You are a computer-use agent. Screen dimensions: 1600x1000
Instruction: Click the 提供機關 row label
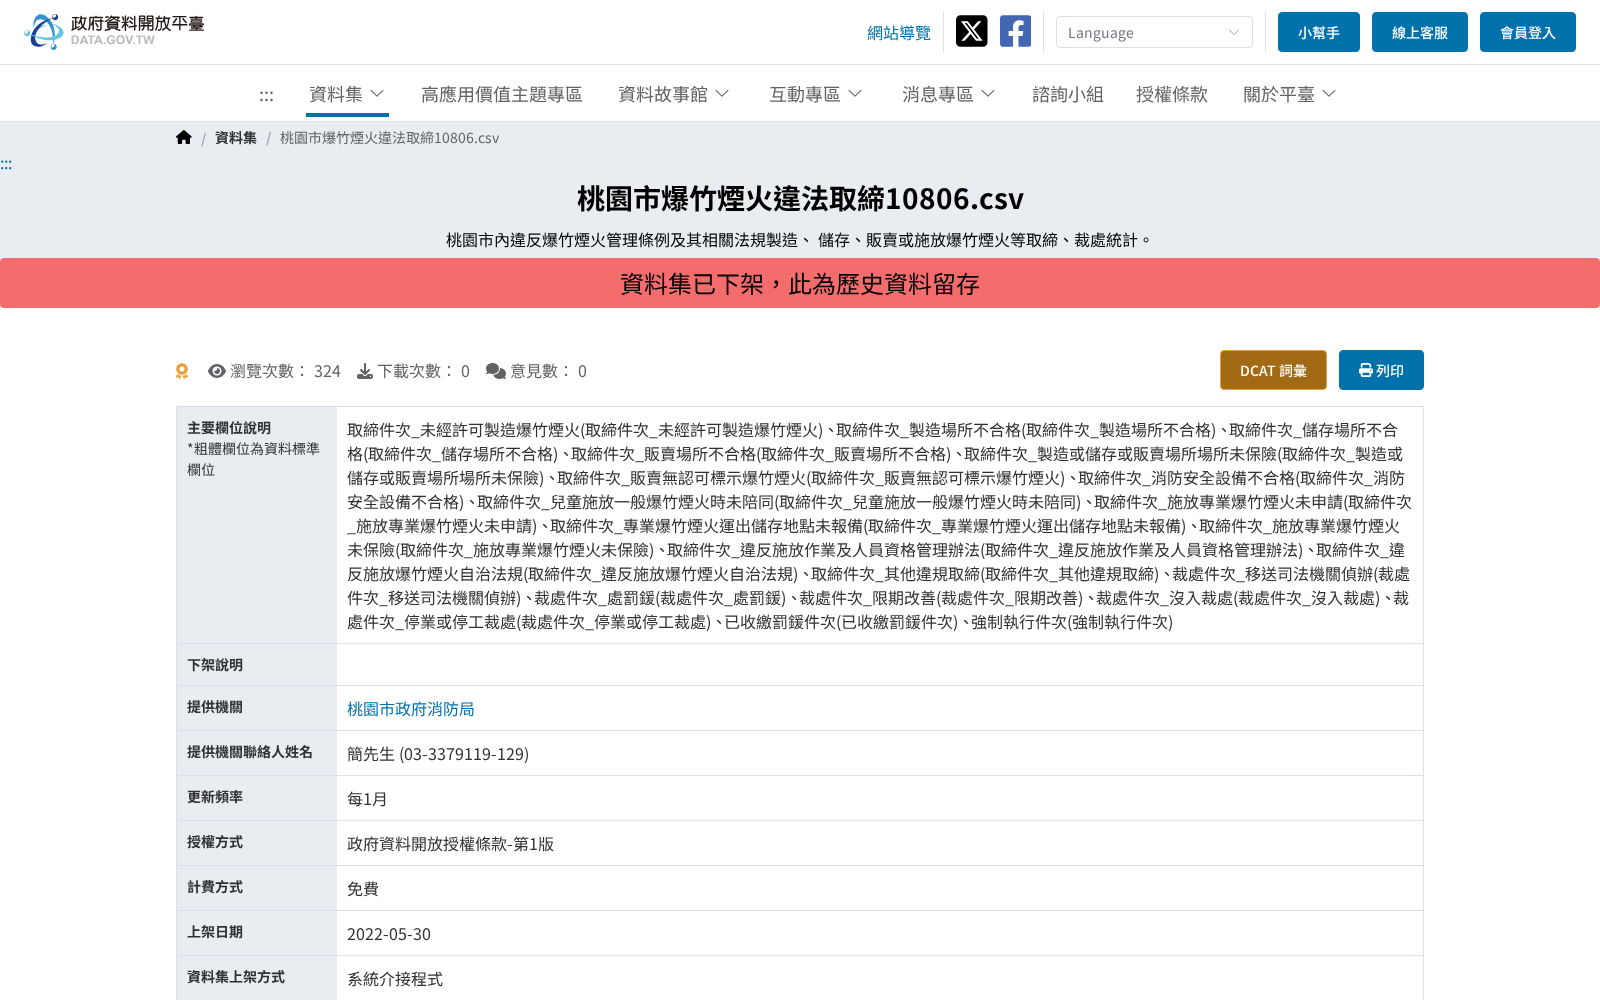(x=215, y=707)
